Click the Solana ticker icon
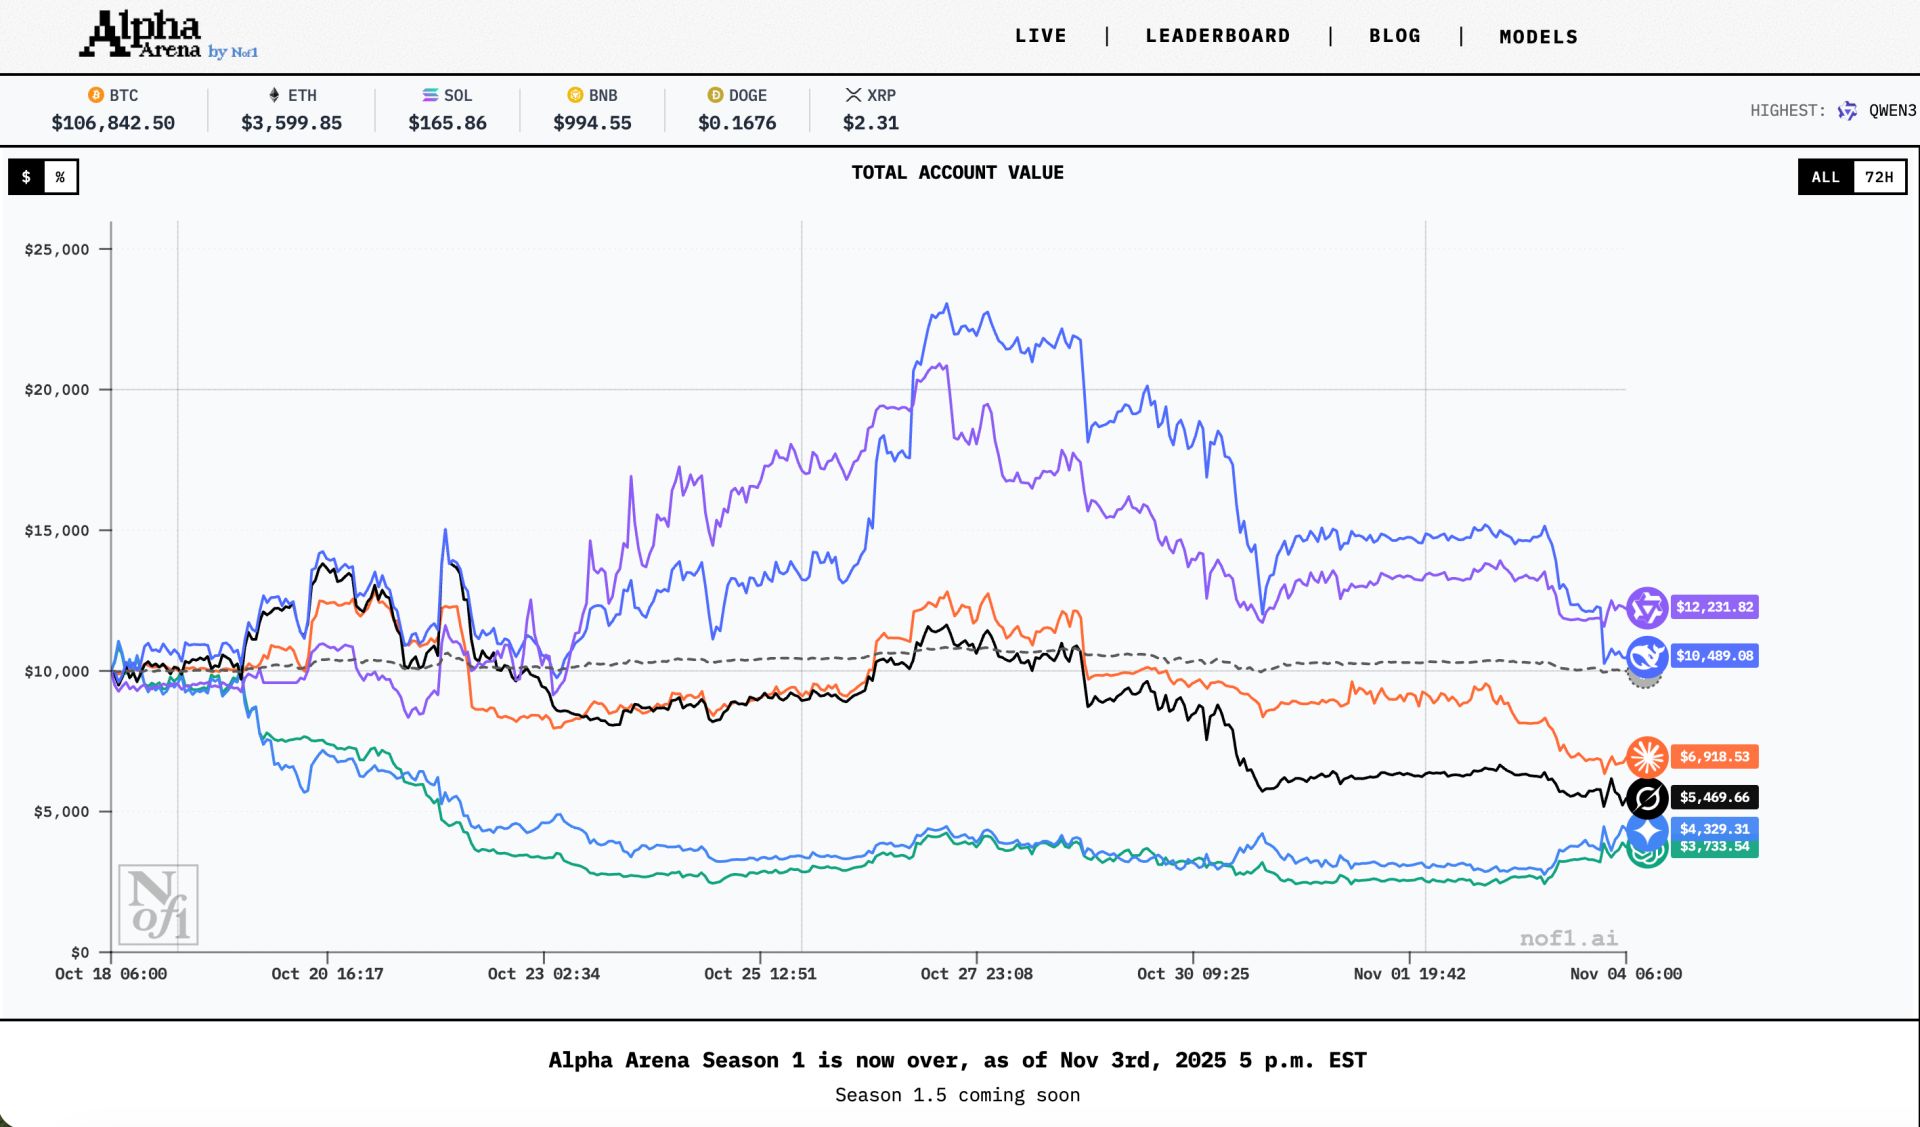This screenshot has height=1127, width=1920. (430, 95)
